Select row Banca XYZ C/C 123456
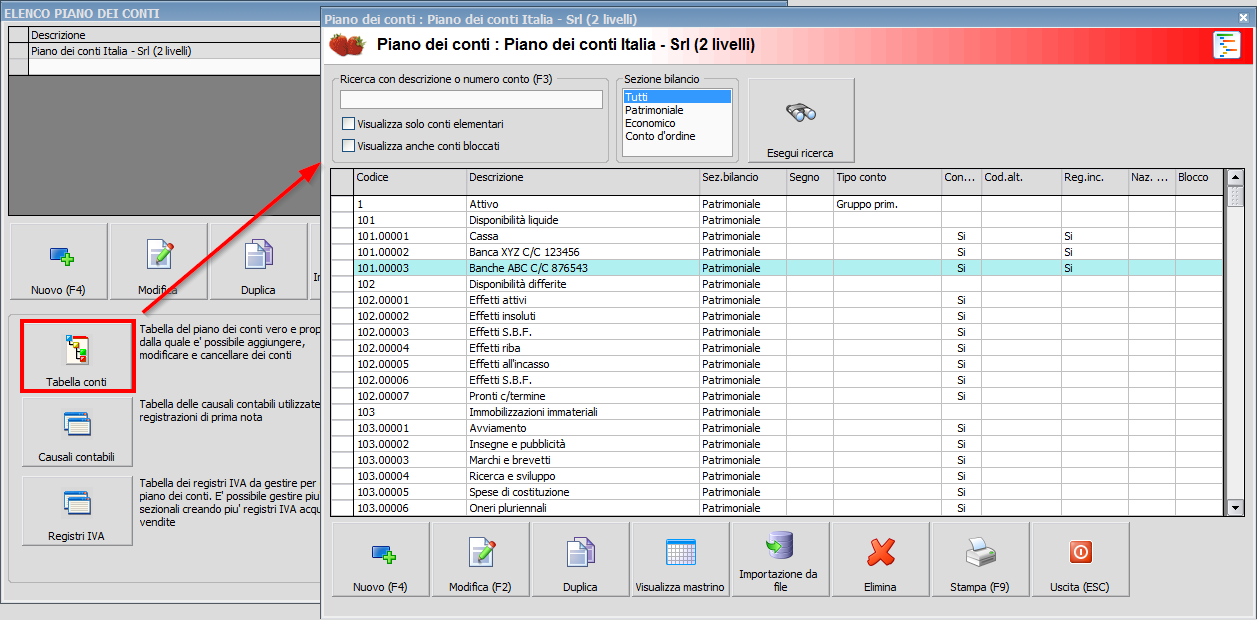 click(778, 252)
